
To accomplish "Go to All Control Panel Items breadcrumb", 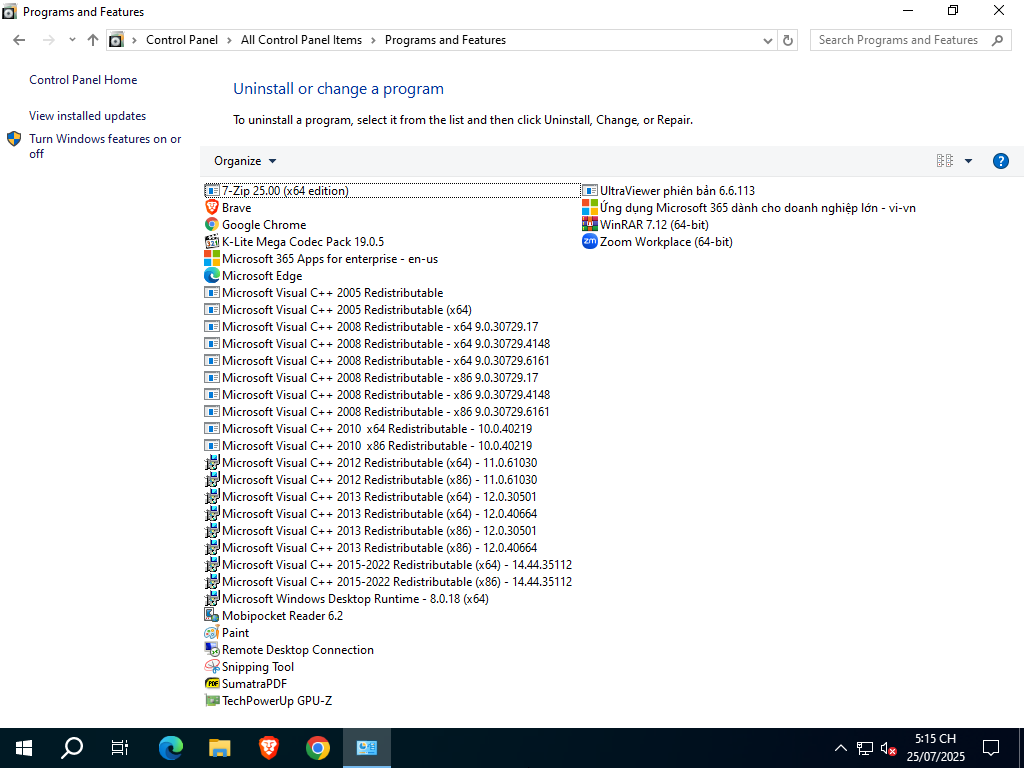I will [x=301, y=40].
